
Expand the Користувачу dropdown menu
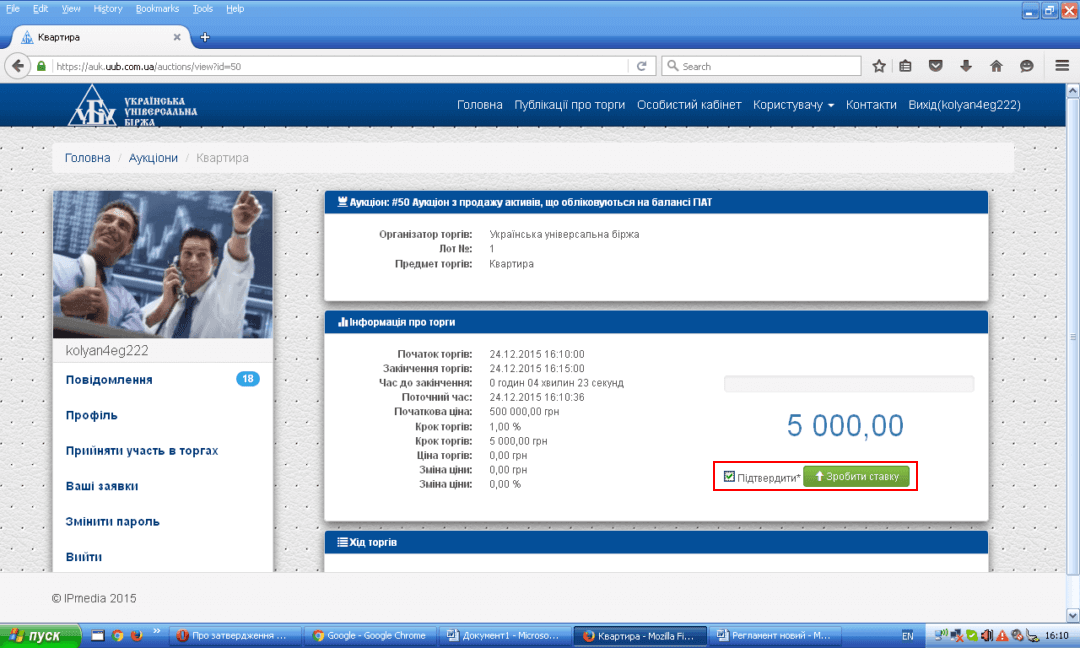point(793,105)
